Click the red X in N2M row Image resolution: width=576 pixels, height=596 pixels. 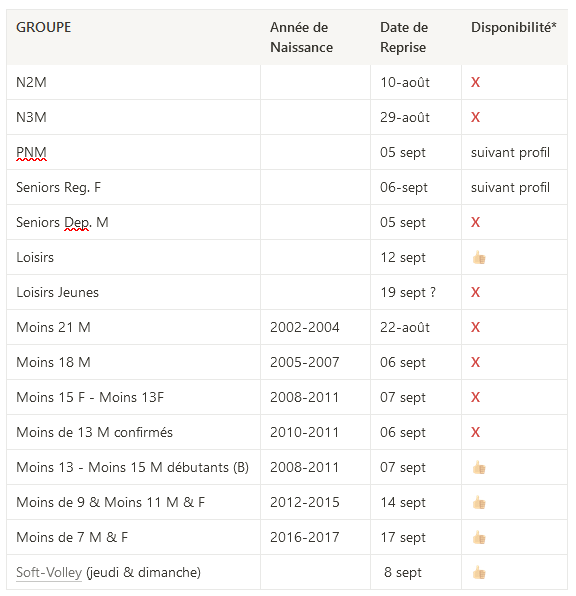475,82
